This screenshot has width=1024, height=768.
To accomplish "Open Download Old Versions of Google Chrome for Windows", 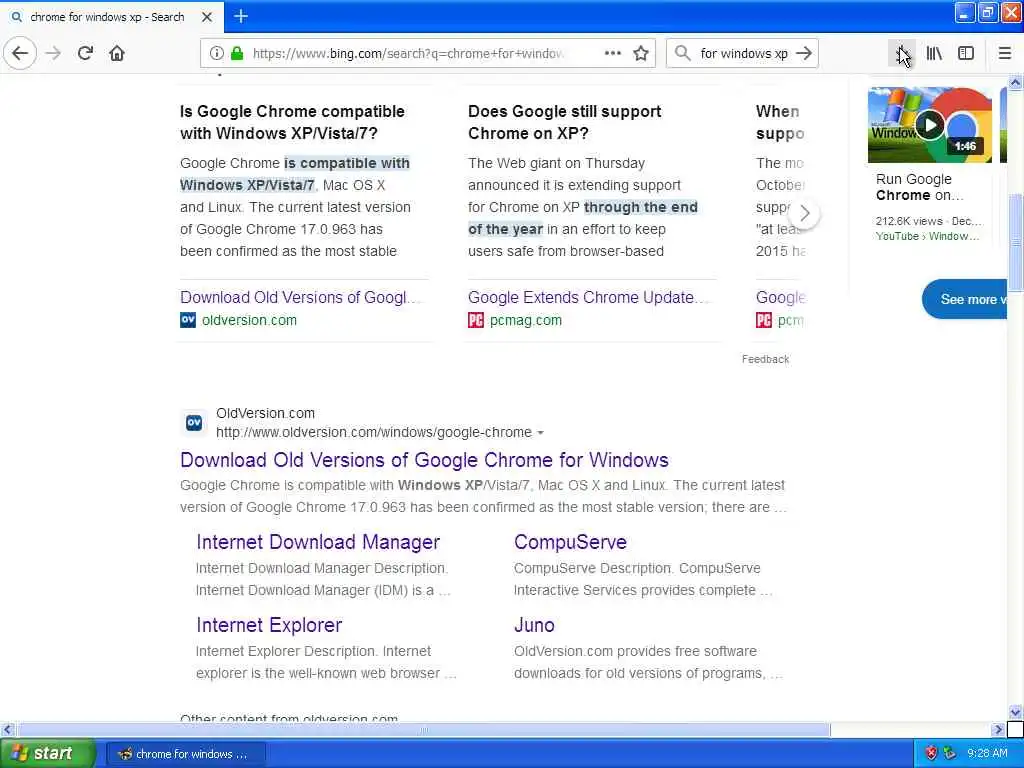I will click(x=424, y=460).
